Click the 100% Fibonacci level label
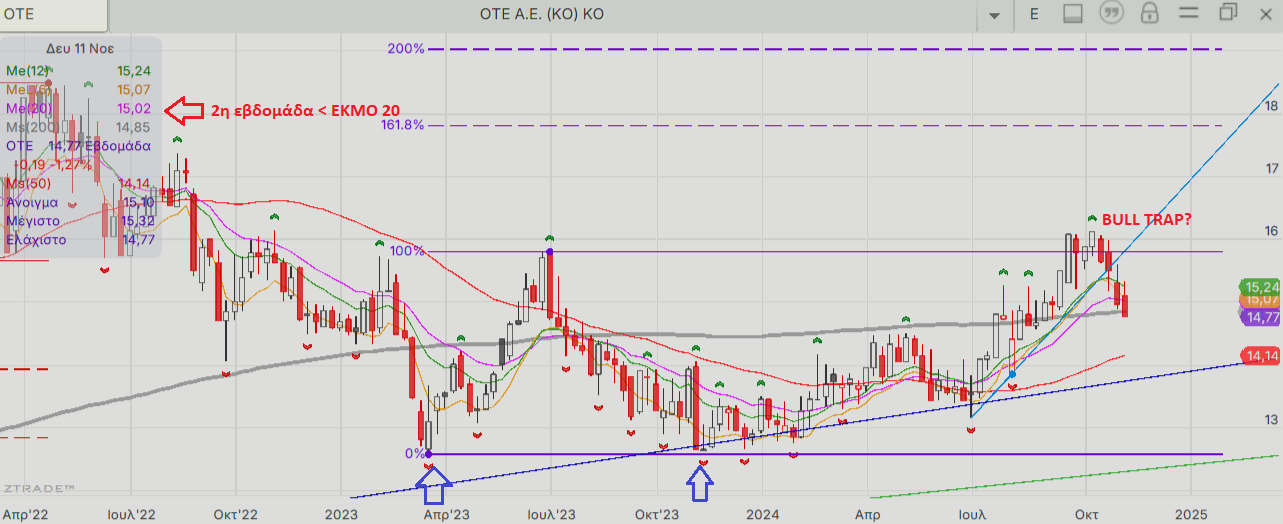Screen dimensions: 1283x524 (x=407, y=250)
